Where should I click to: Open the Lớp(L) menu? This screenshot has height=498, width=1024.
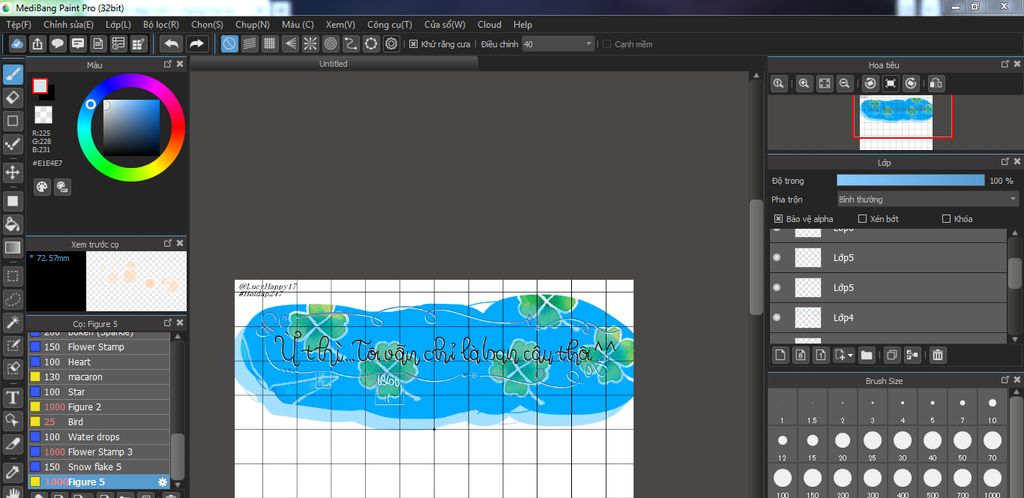118,25
